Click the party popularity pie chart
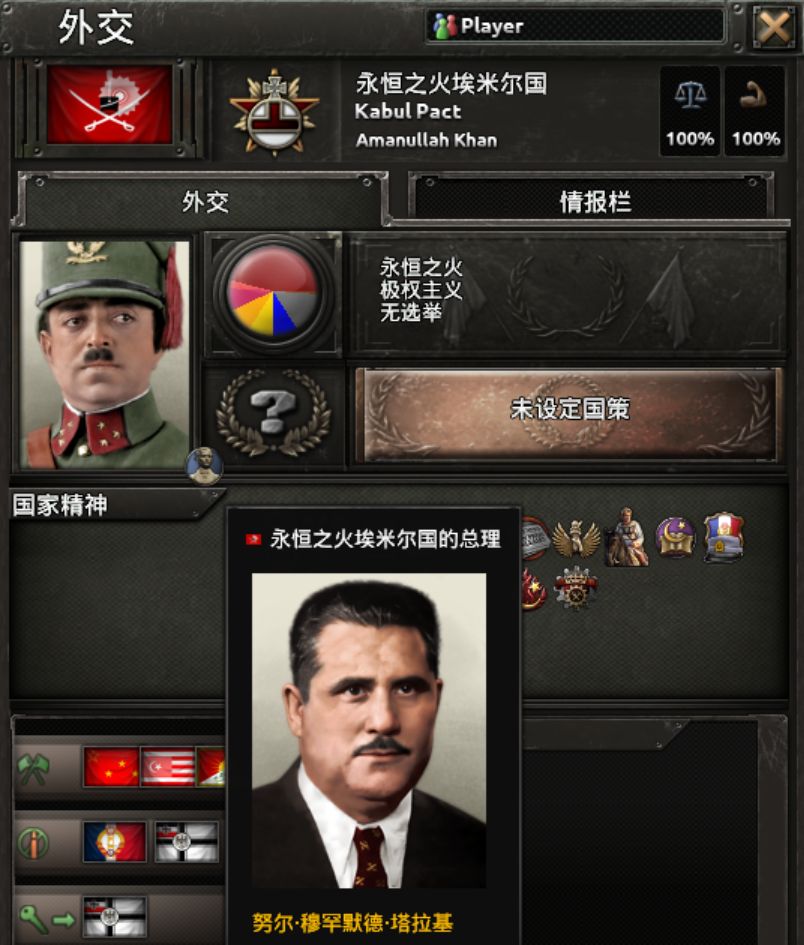Viewport: 804px width, 945px height. tap(272, 294)
